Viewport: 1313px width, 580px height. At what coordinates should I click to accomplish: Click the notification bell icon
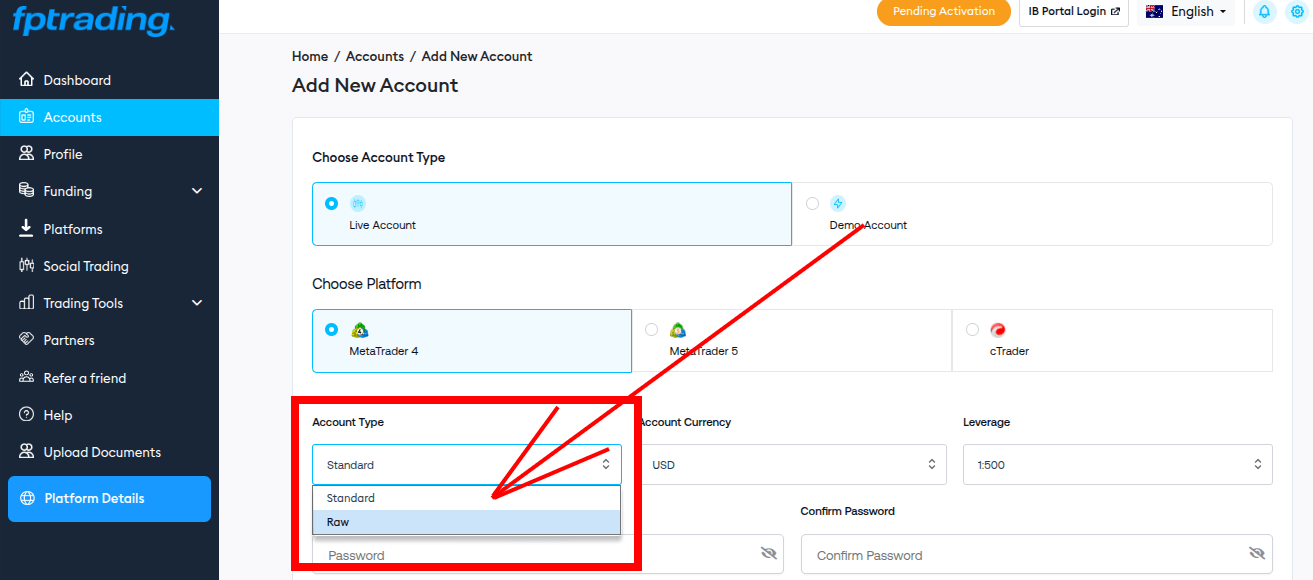coord(1264,12)
